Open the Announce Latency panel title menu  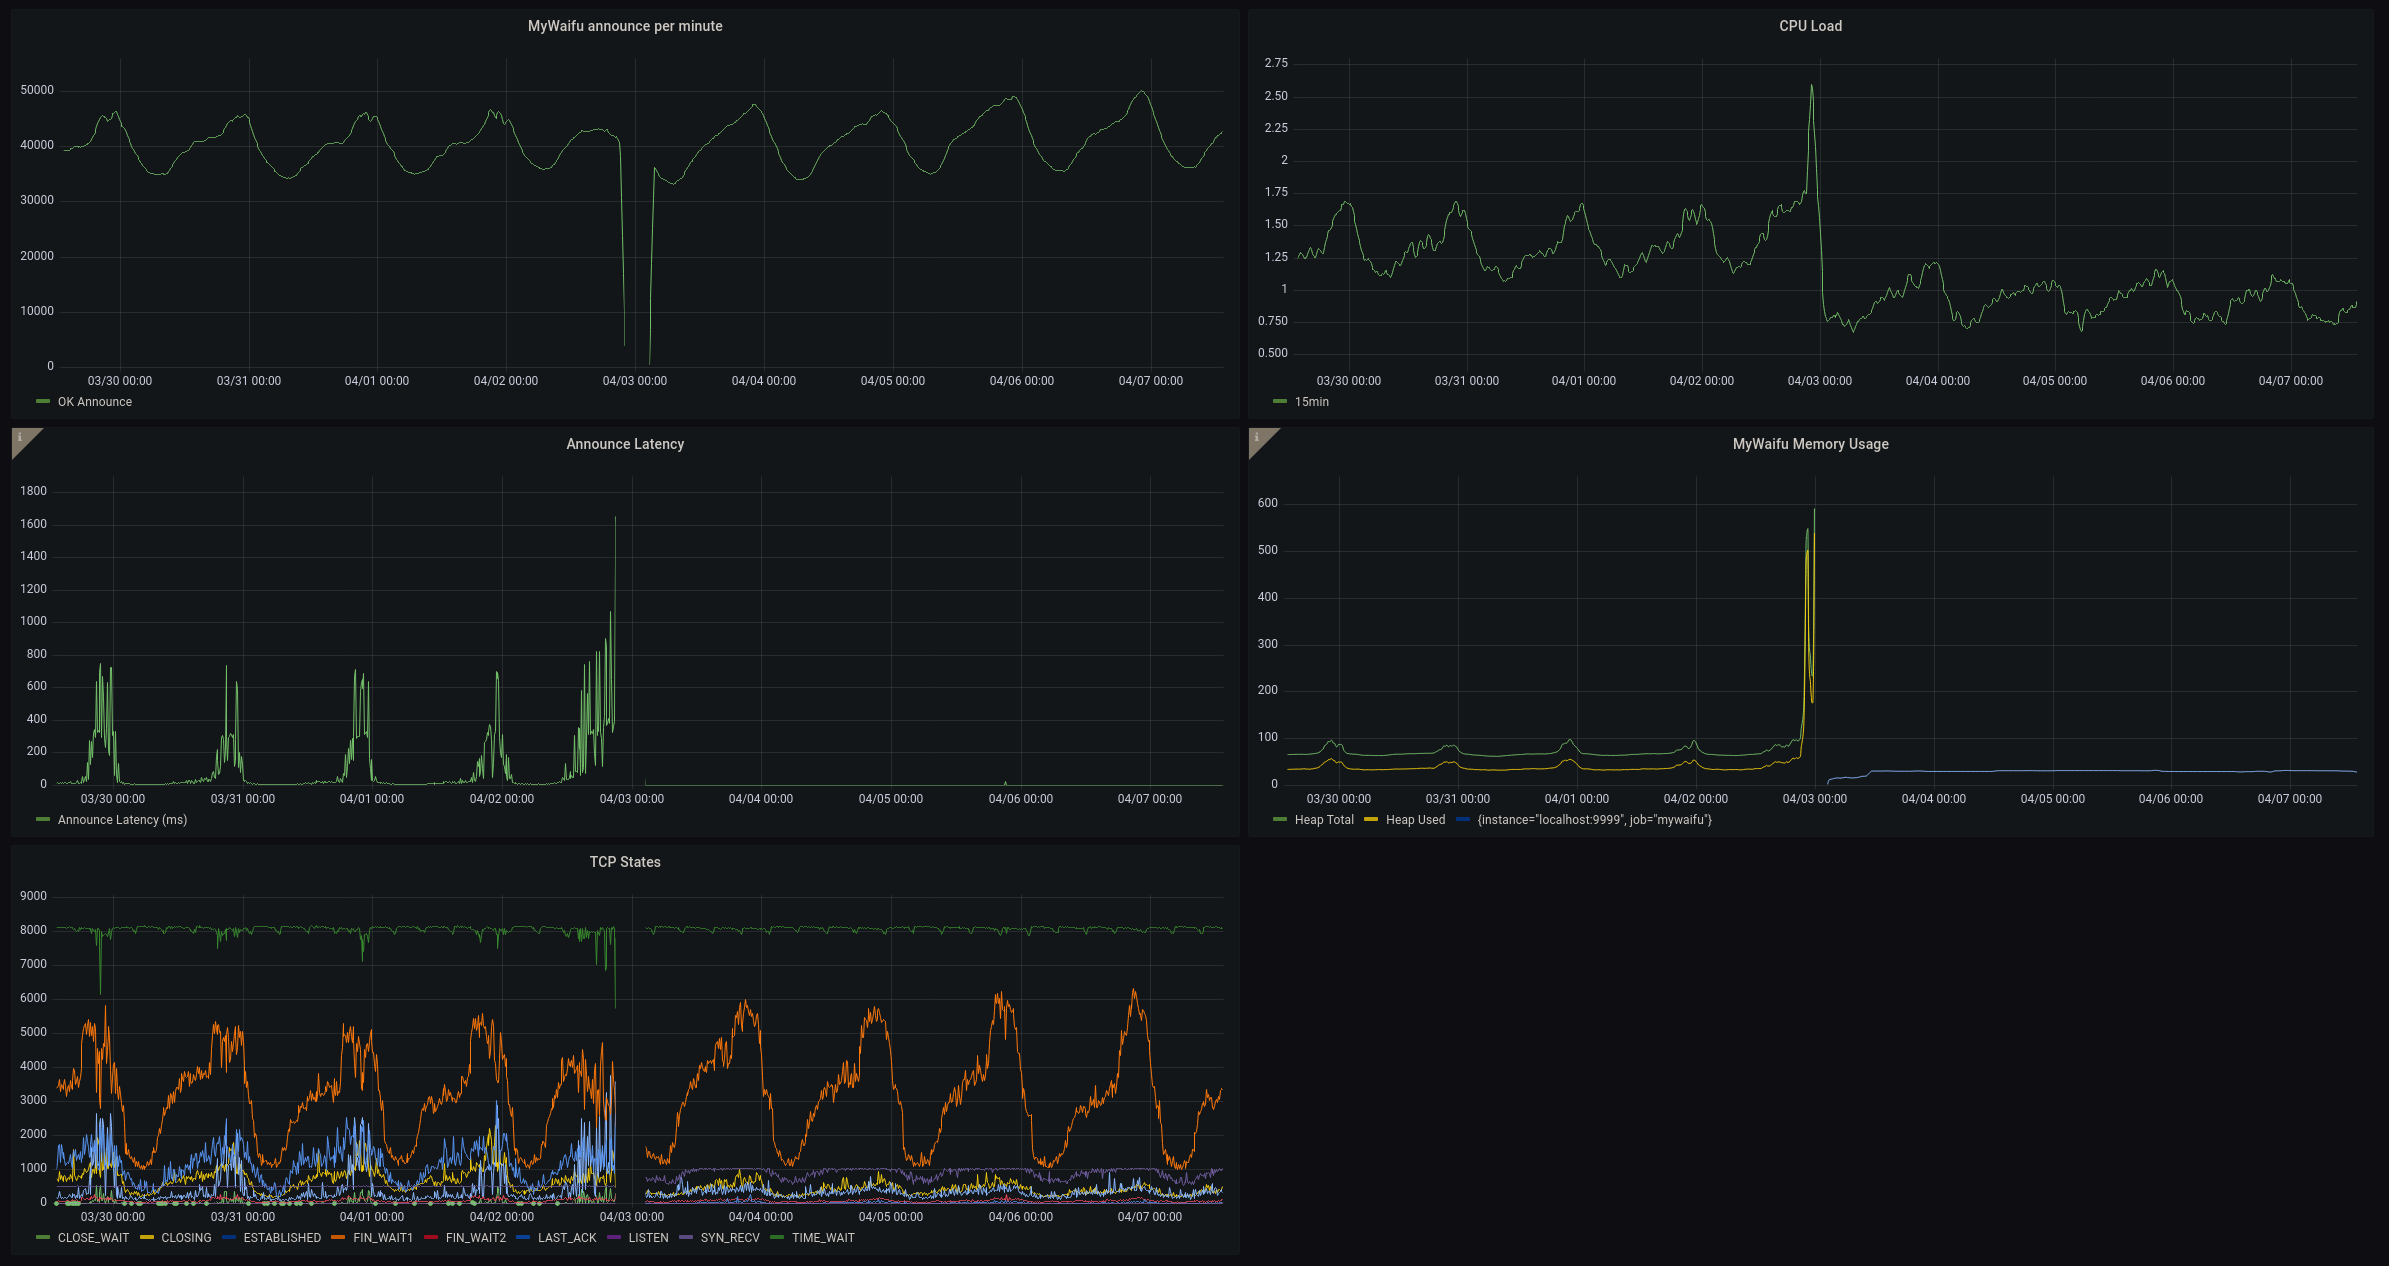624,444
